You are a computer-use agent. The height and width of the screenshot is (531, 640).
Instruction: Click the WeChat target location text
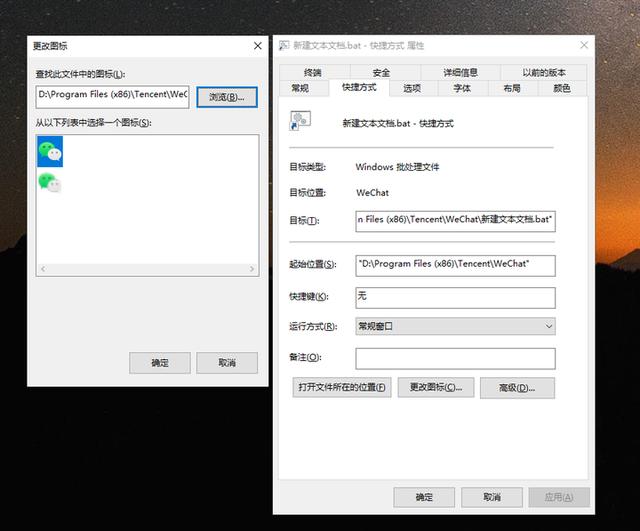[x=372, y=193]
